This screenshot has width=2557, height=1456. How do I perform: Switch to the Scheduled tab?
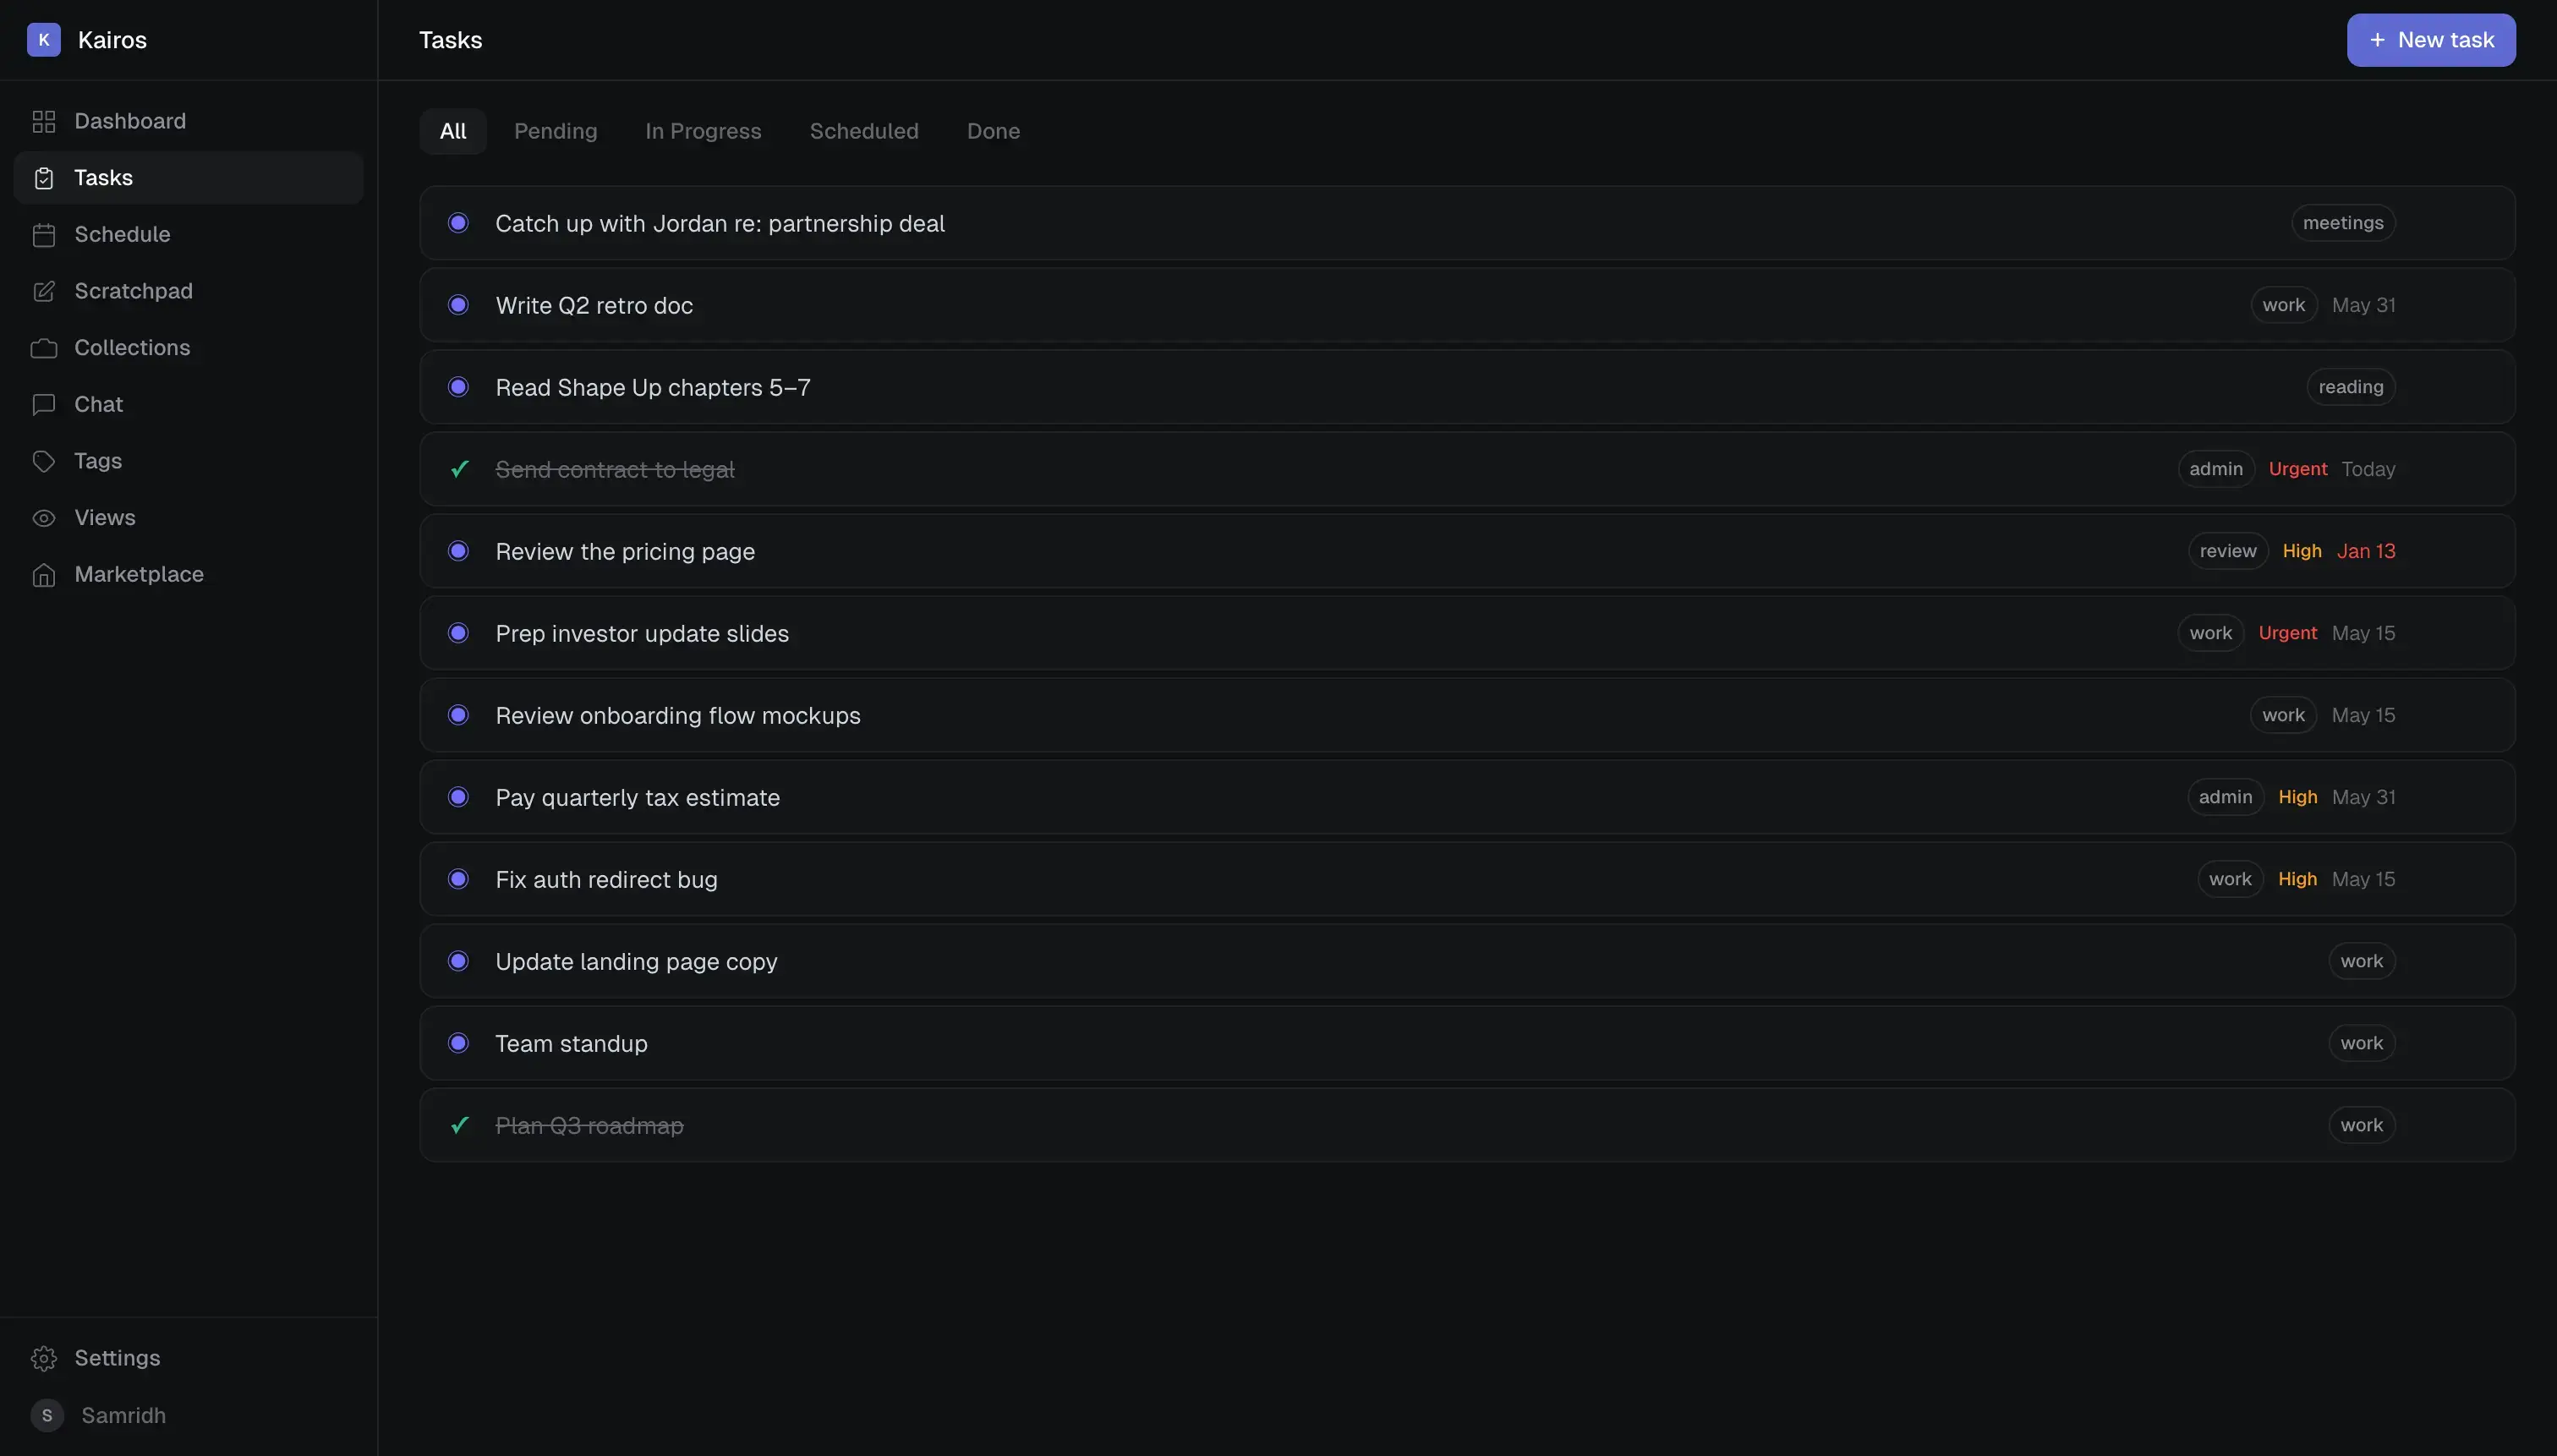(864, 131)
